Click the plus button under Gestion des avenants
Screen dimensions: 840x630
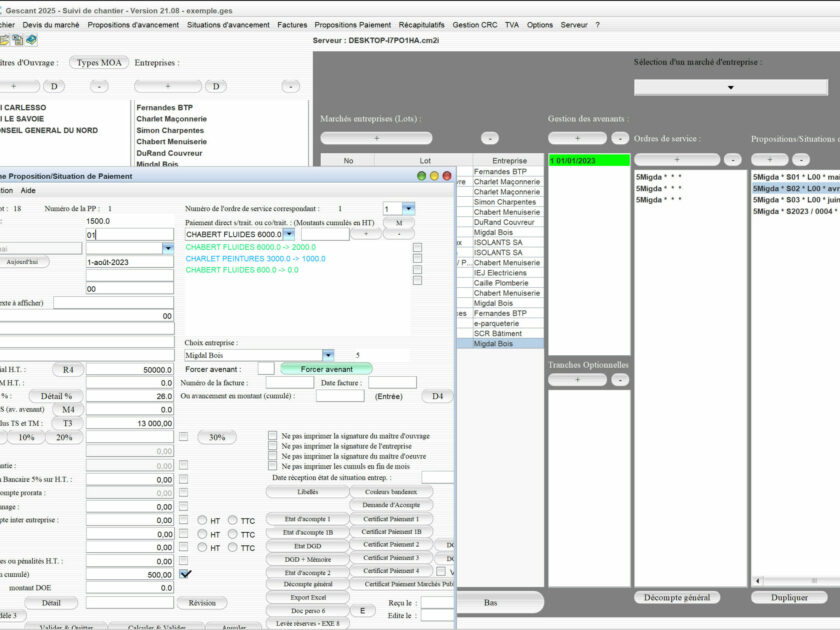pos(577,138)
